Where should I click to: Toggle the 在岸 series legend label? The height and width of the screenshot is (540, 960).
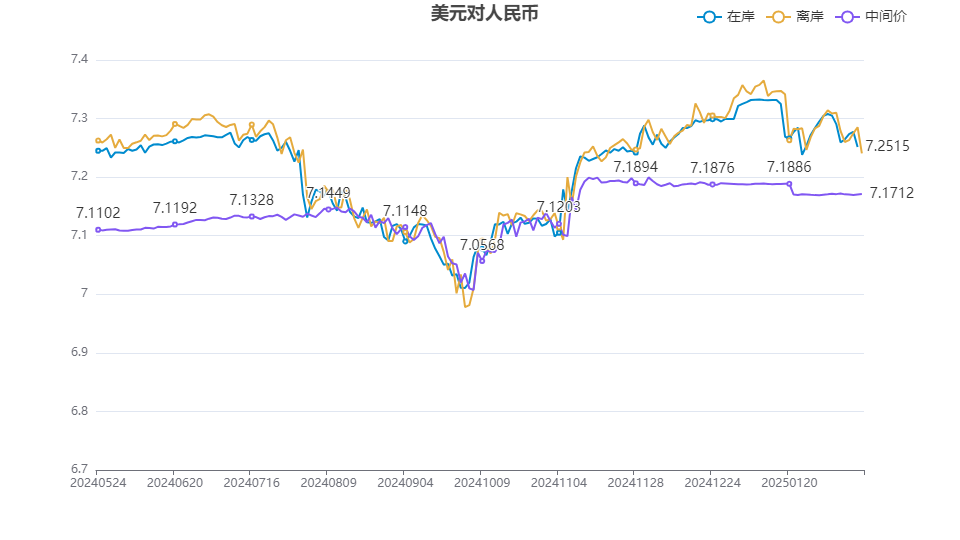(x=739, y=17)
